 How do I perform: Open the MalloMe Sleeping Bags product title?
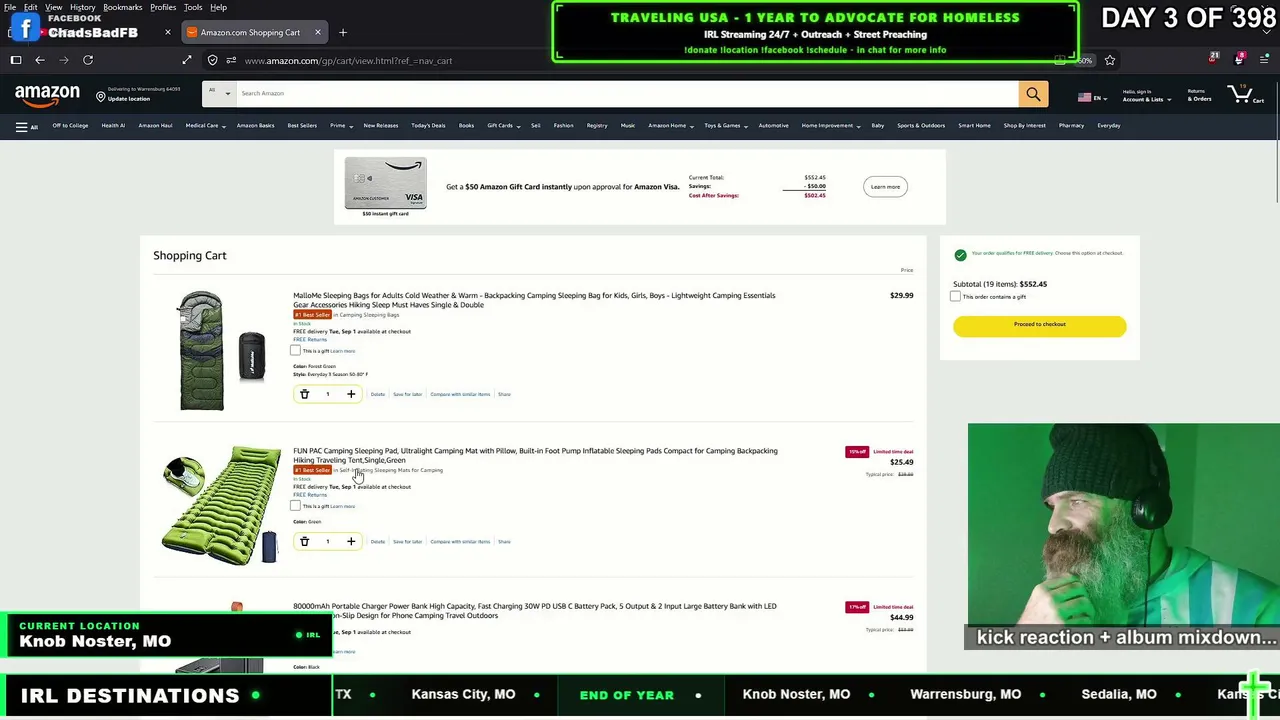534,300
